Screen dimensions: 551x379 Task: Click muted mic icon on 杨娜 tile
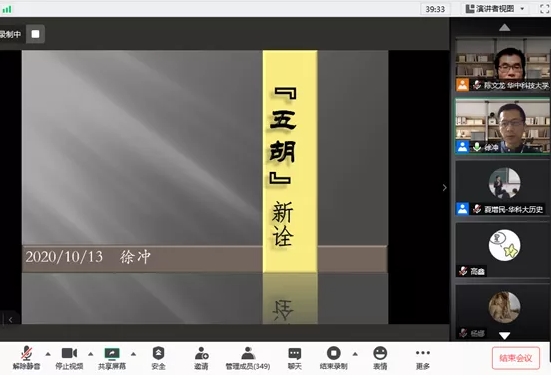tap(463, 333)
